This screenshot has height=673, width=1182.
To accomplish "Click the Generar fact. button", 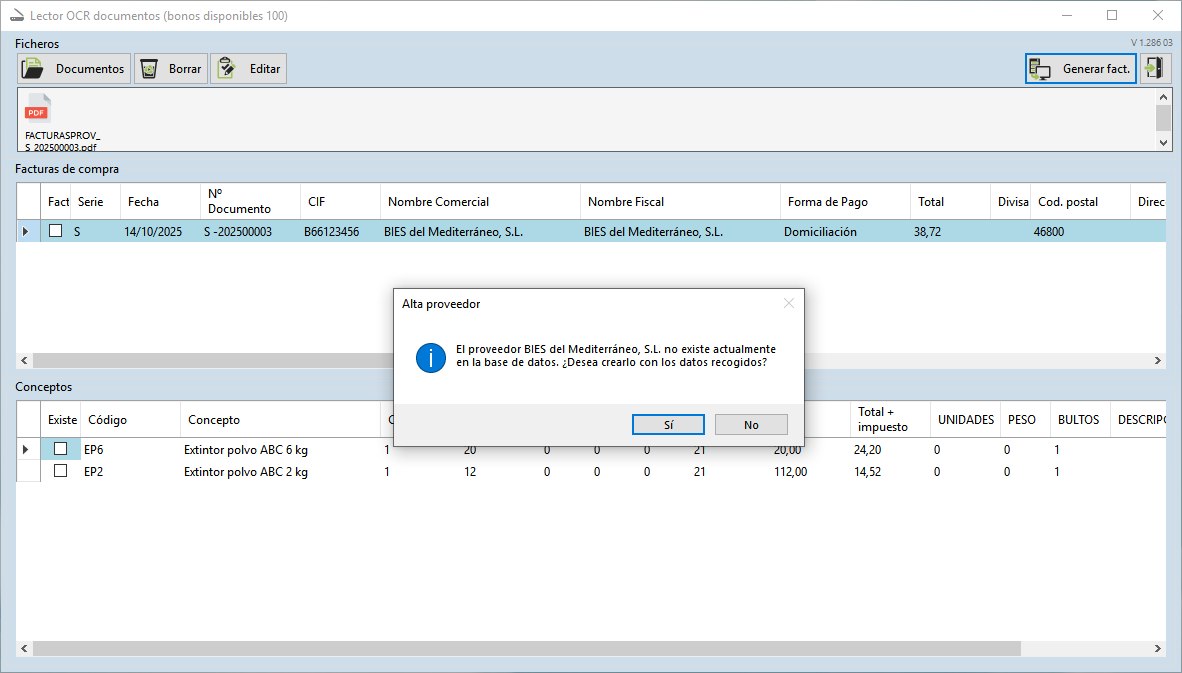I will click(1080, 69).
